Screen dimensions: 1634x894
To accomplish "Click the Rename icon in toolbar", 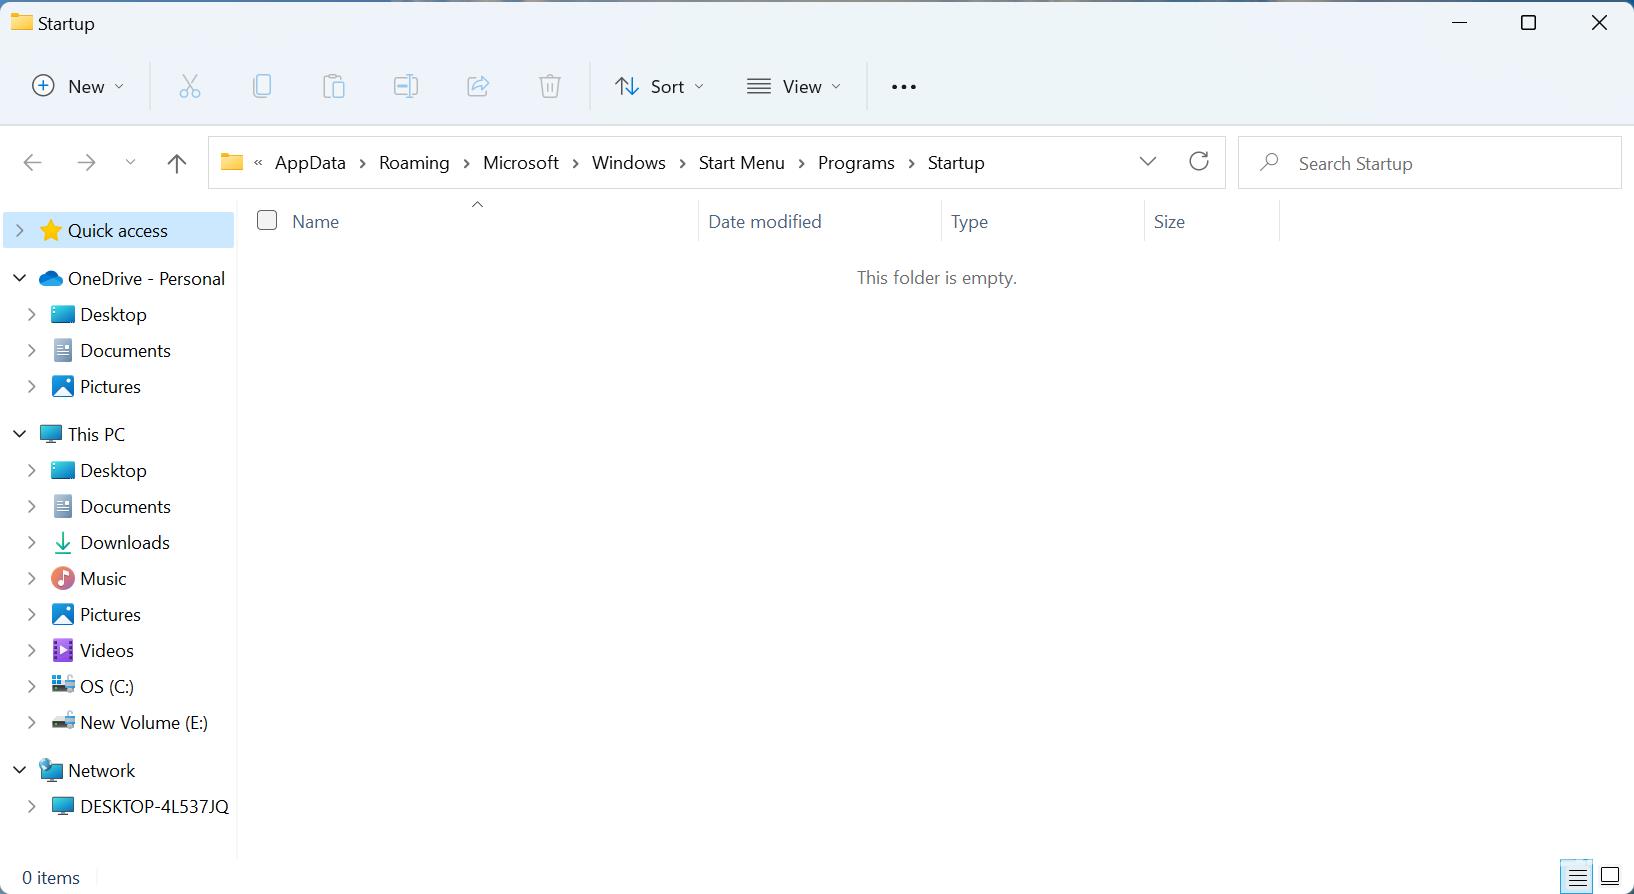I will coord(406,87).
